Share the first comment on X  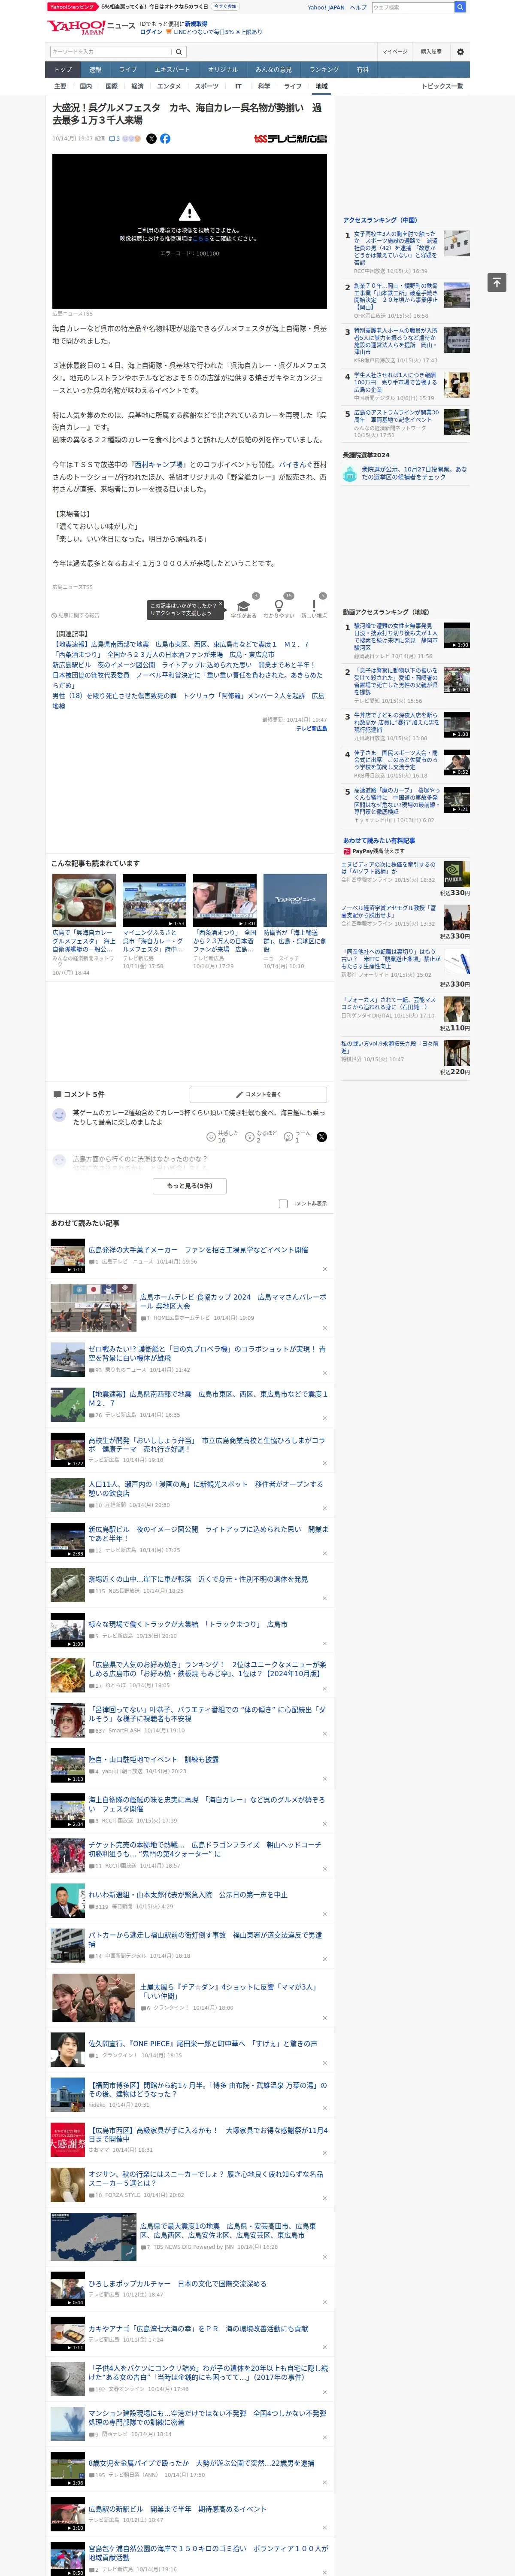pyautogui.click(x=321, y=1136)
